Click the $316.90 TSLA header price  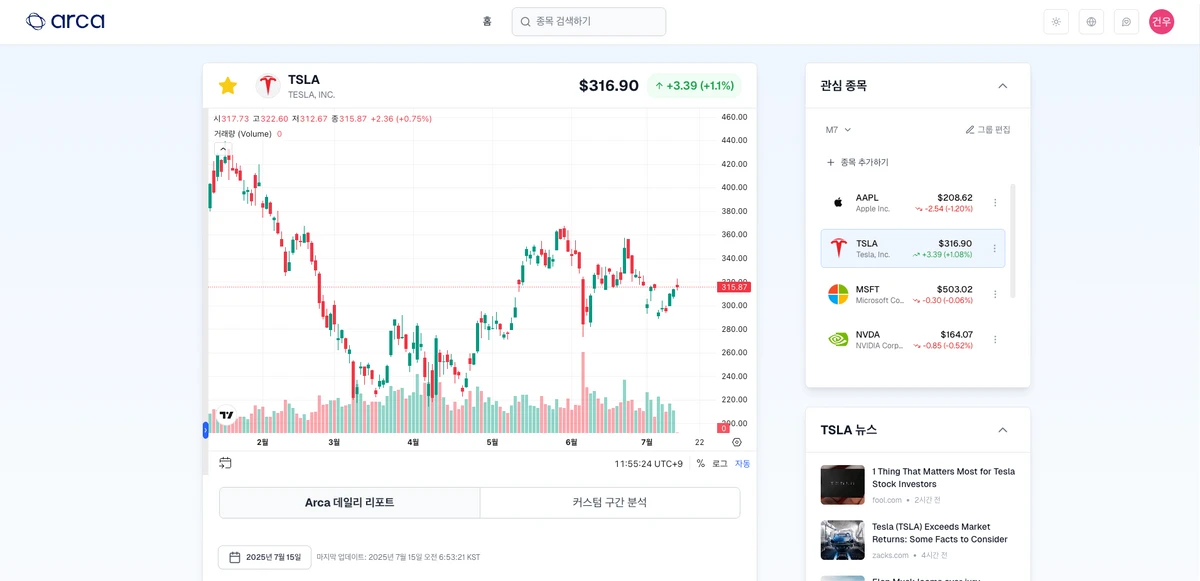point(608,86)
